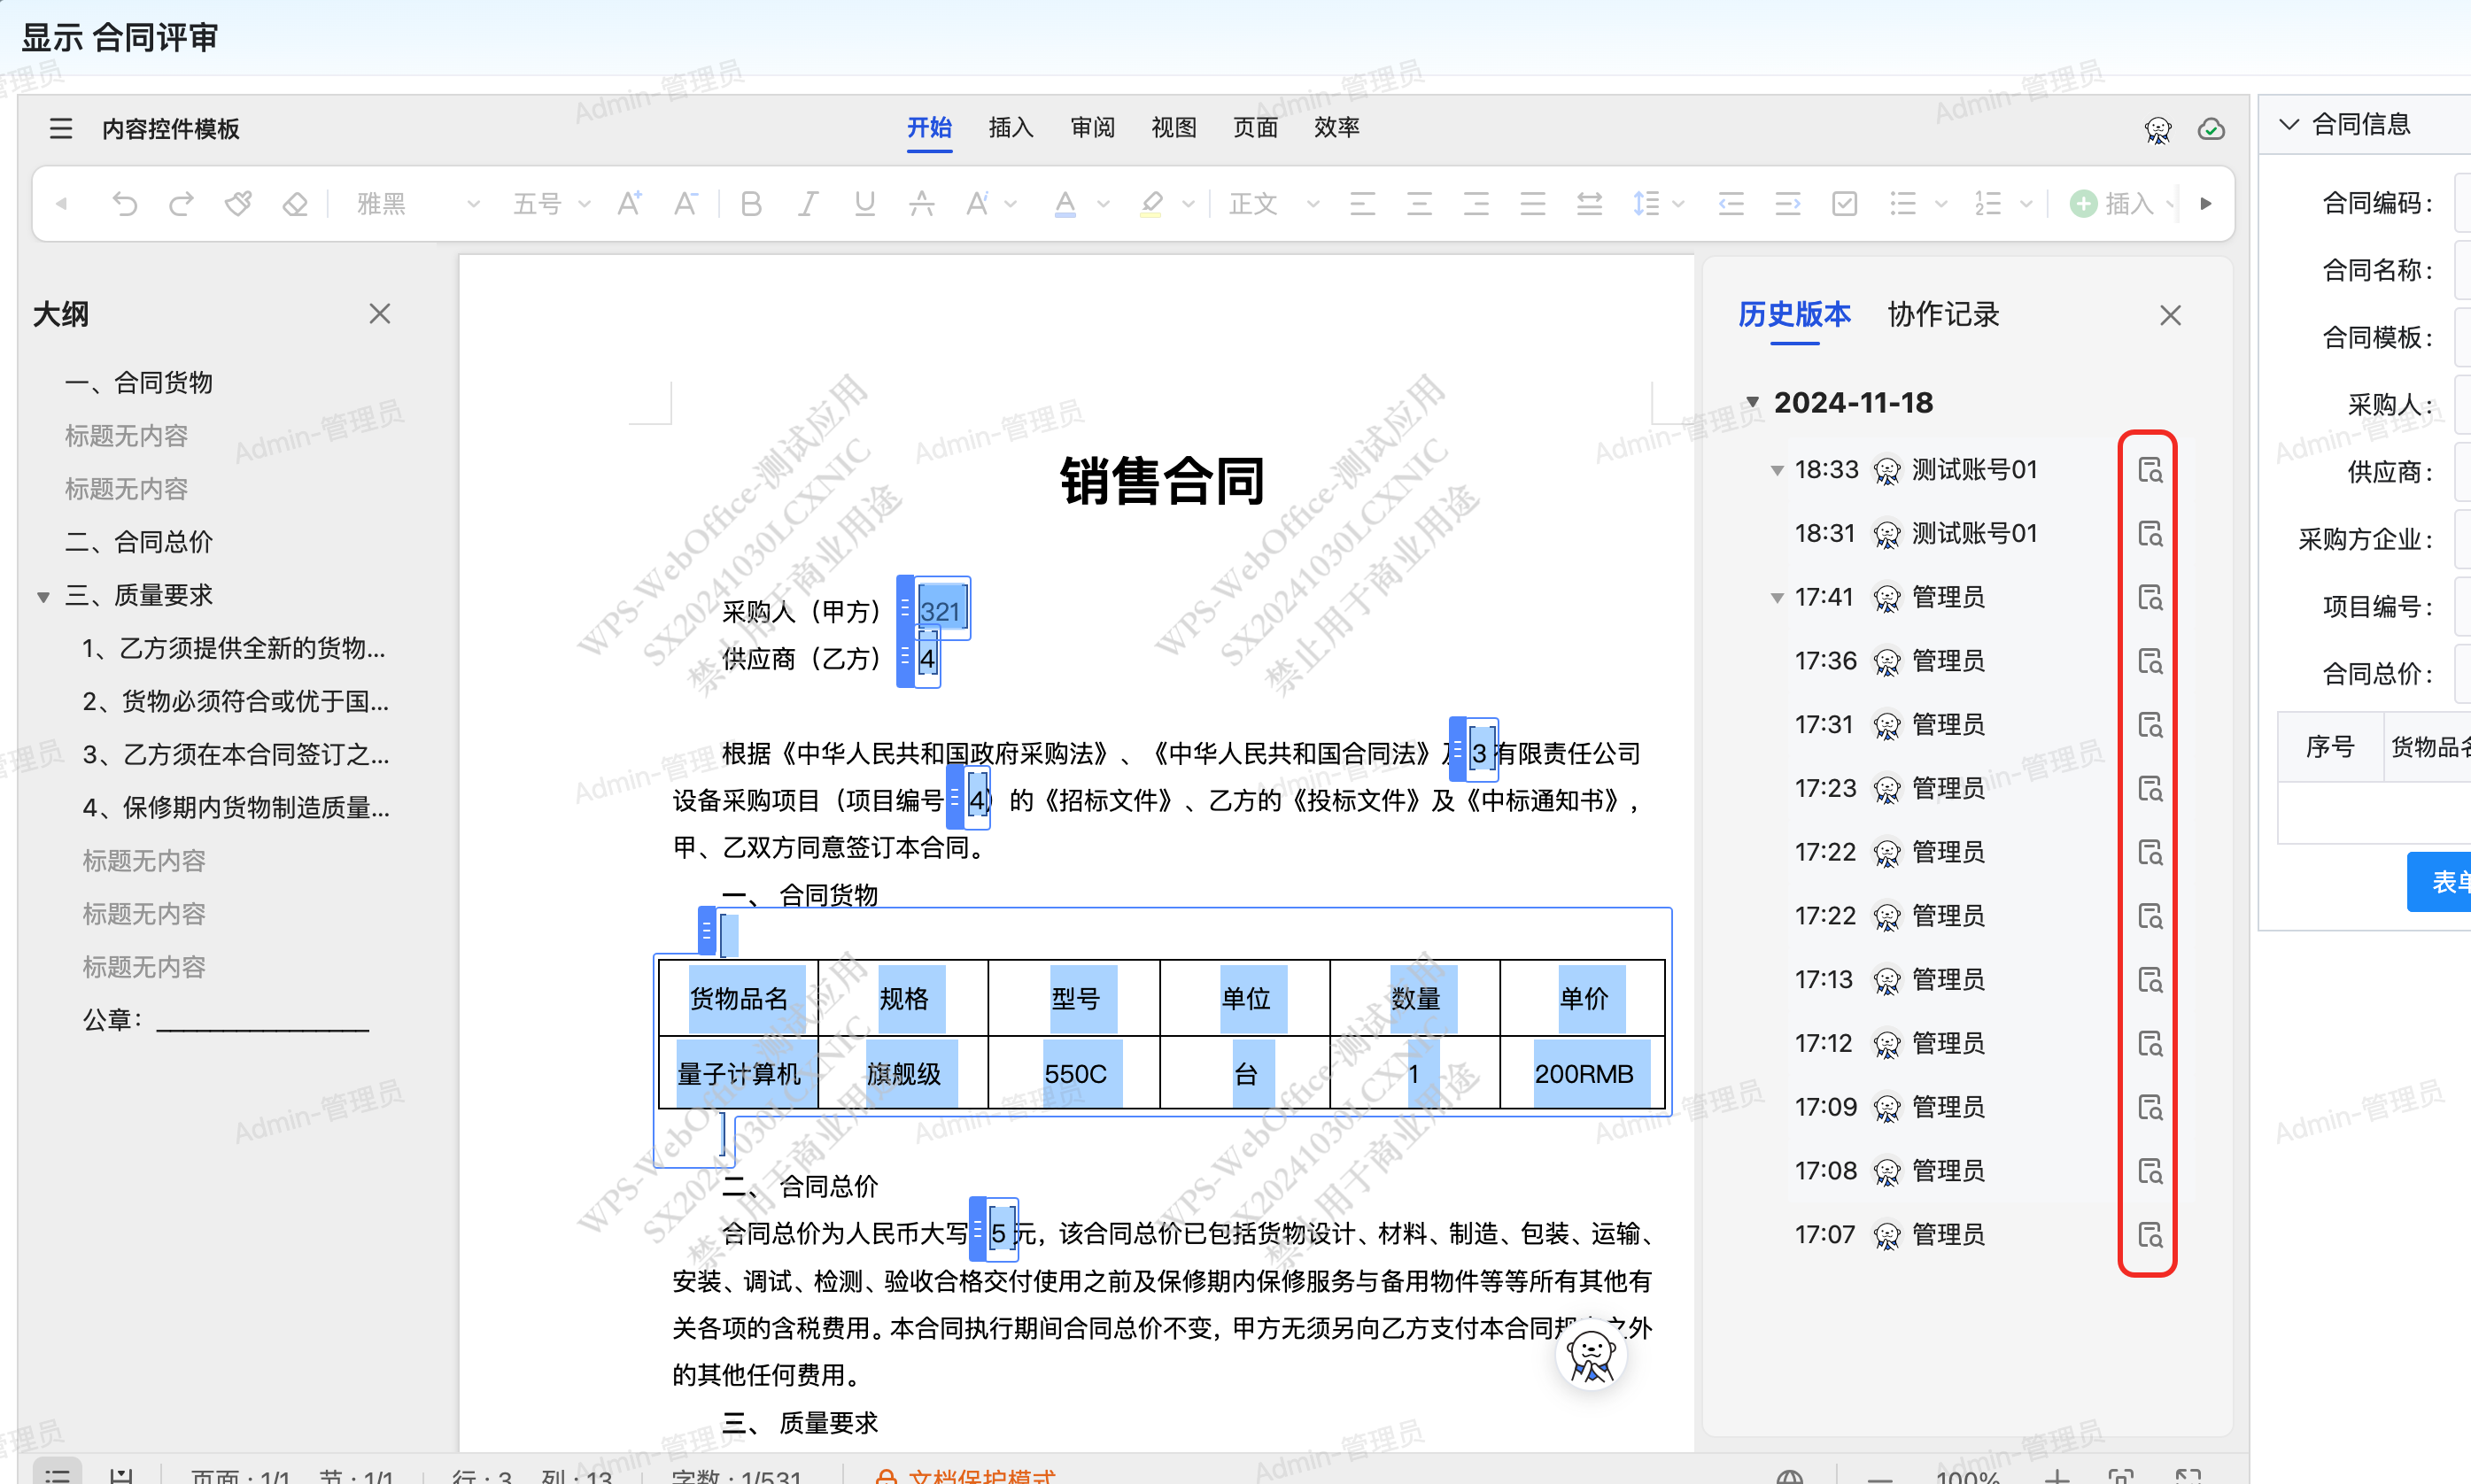Align text to the right
2471x1484 pixels.
click(x=1476, y=204)
